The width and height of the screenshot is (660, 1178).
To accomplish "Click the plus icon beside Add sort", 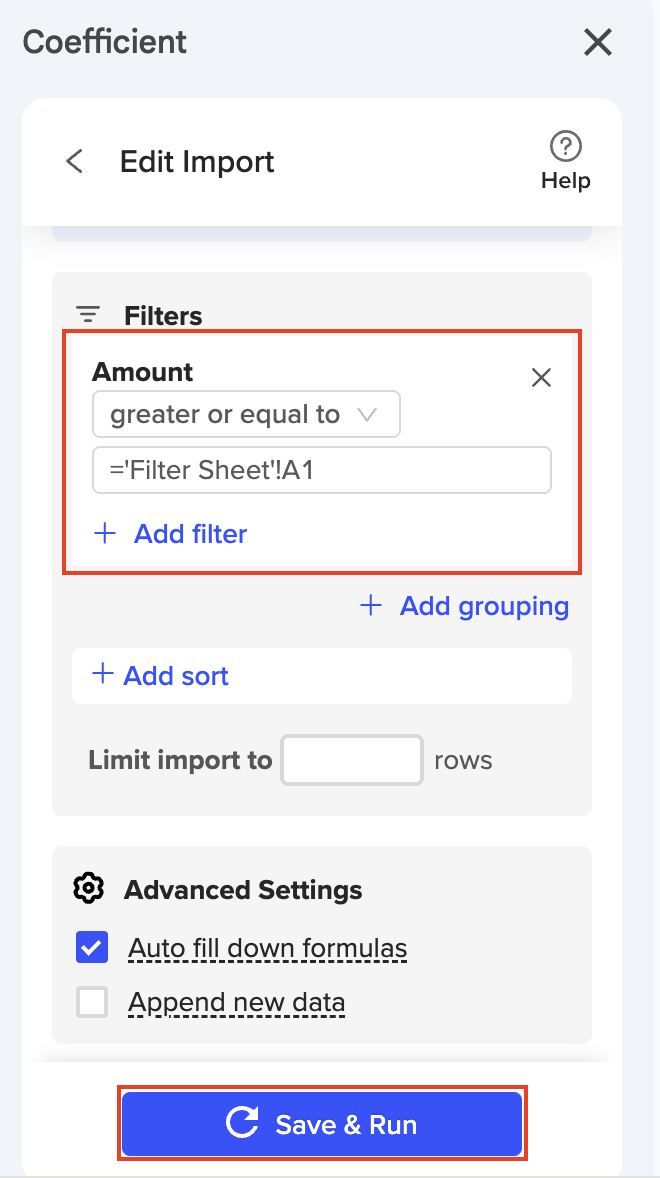I will (102, 675).
